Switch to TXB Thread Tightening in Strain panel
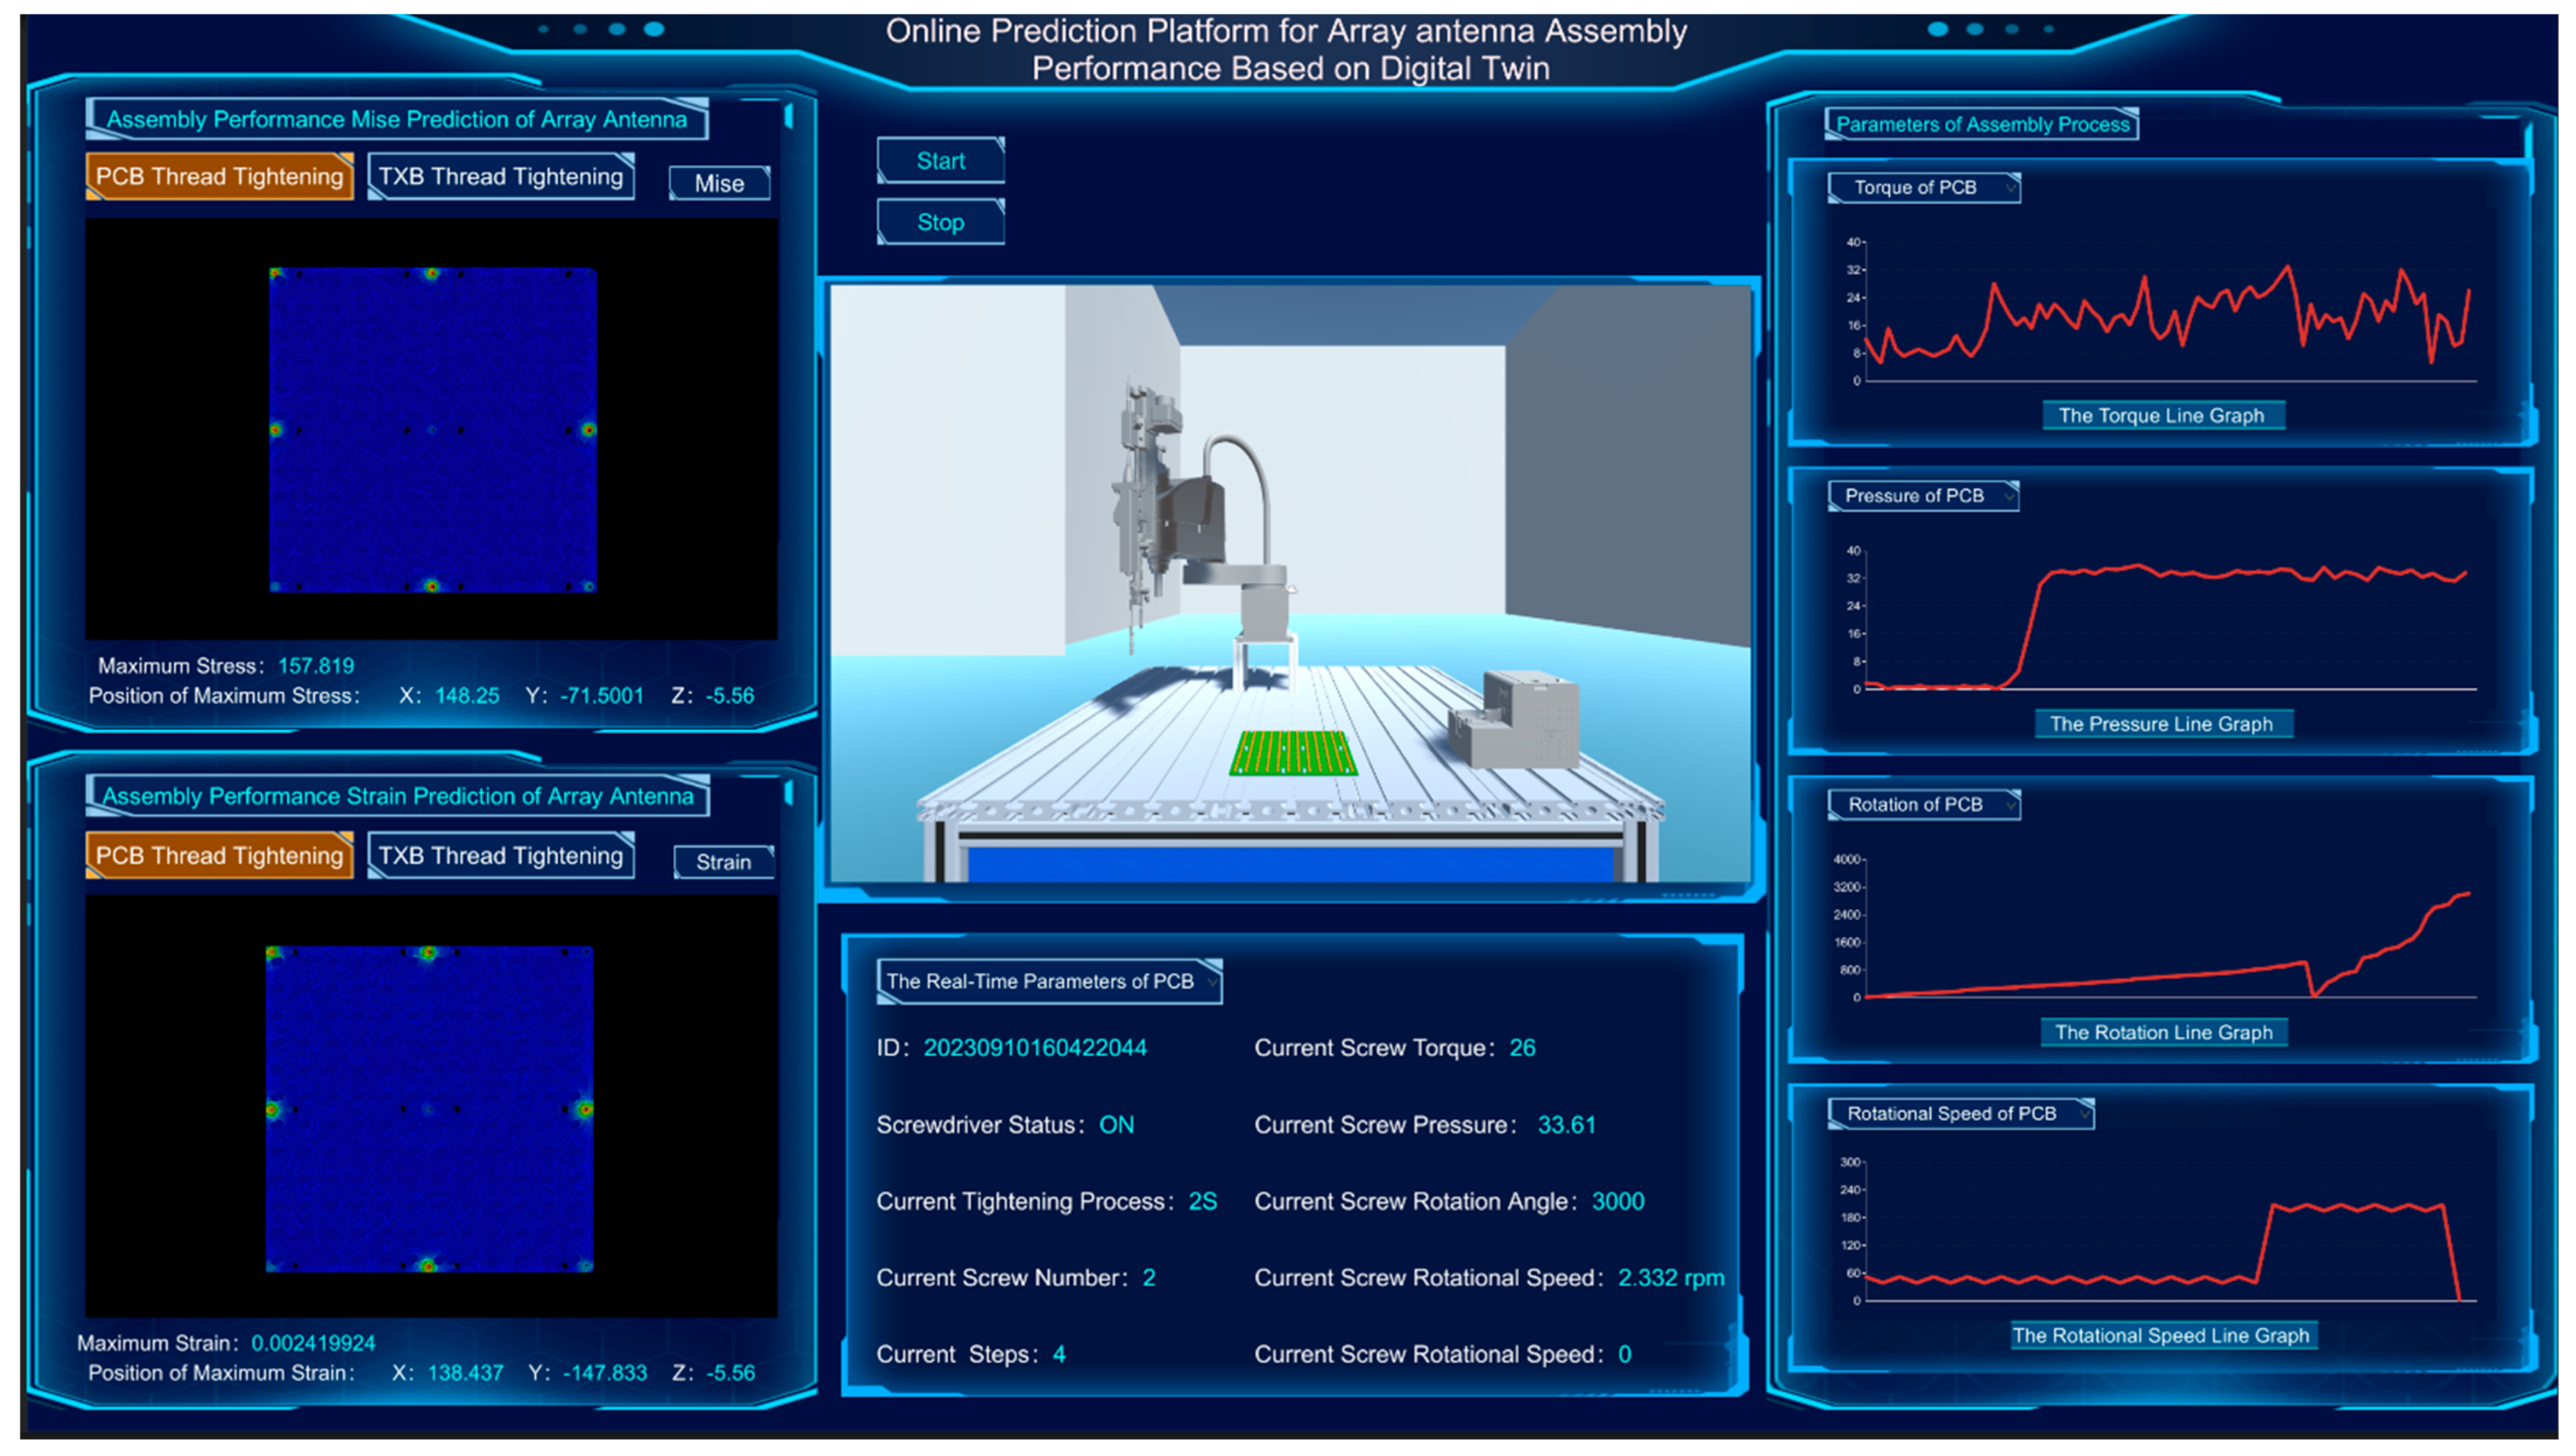The height and width of the screenshot is (1456, 2576). [501, 856]
